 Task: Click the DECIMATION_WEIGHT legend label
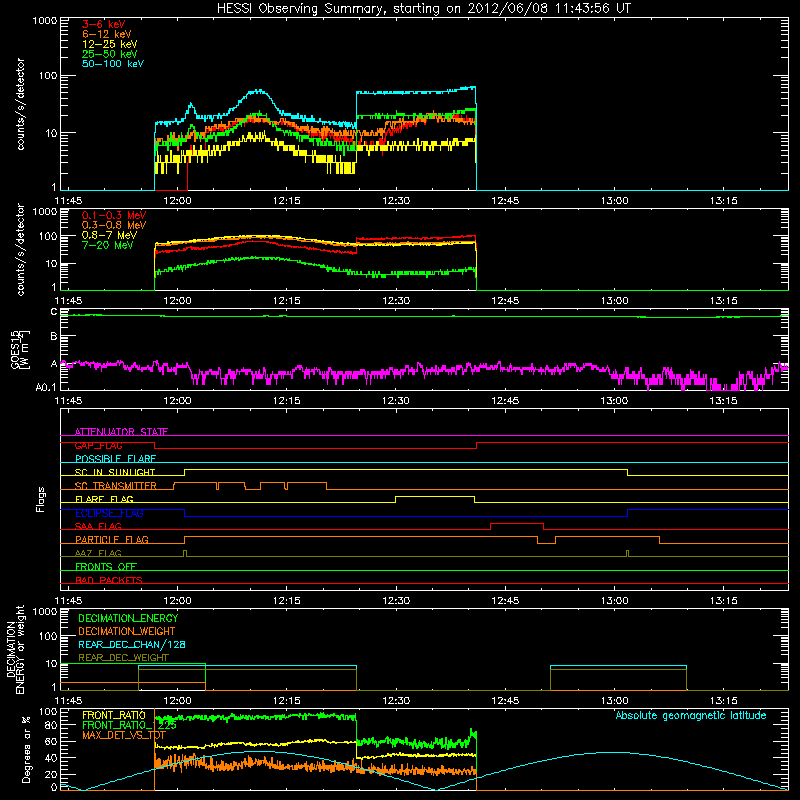(x=127, y=632)
